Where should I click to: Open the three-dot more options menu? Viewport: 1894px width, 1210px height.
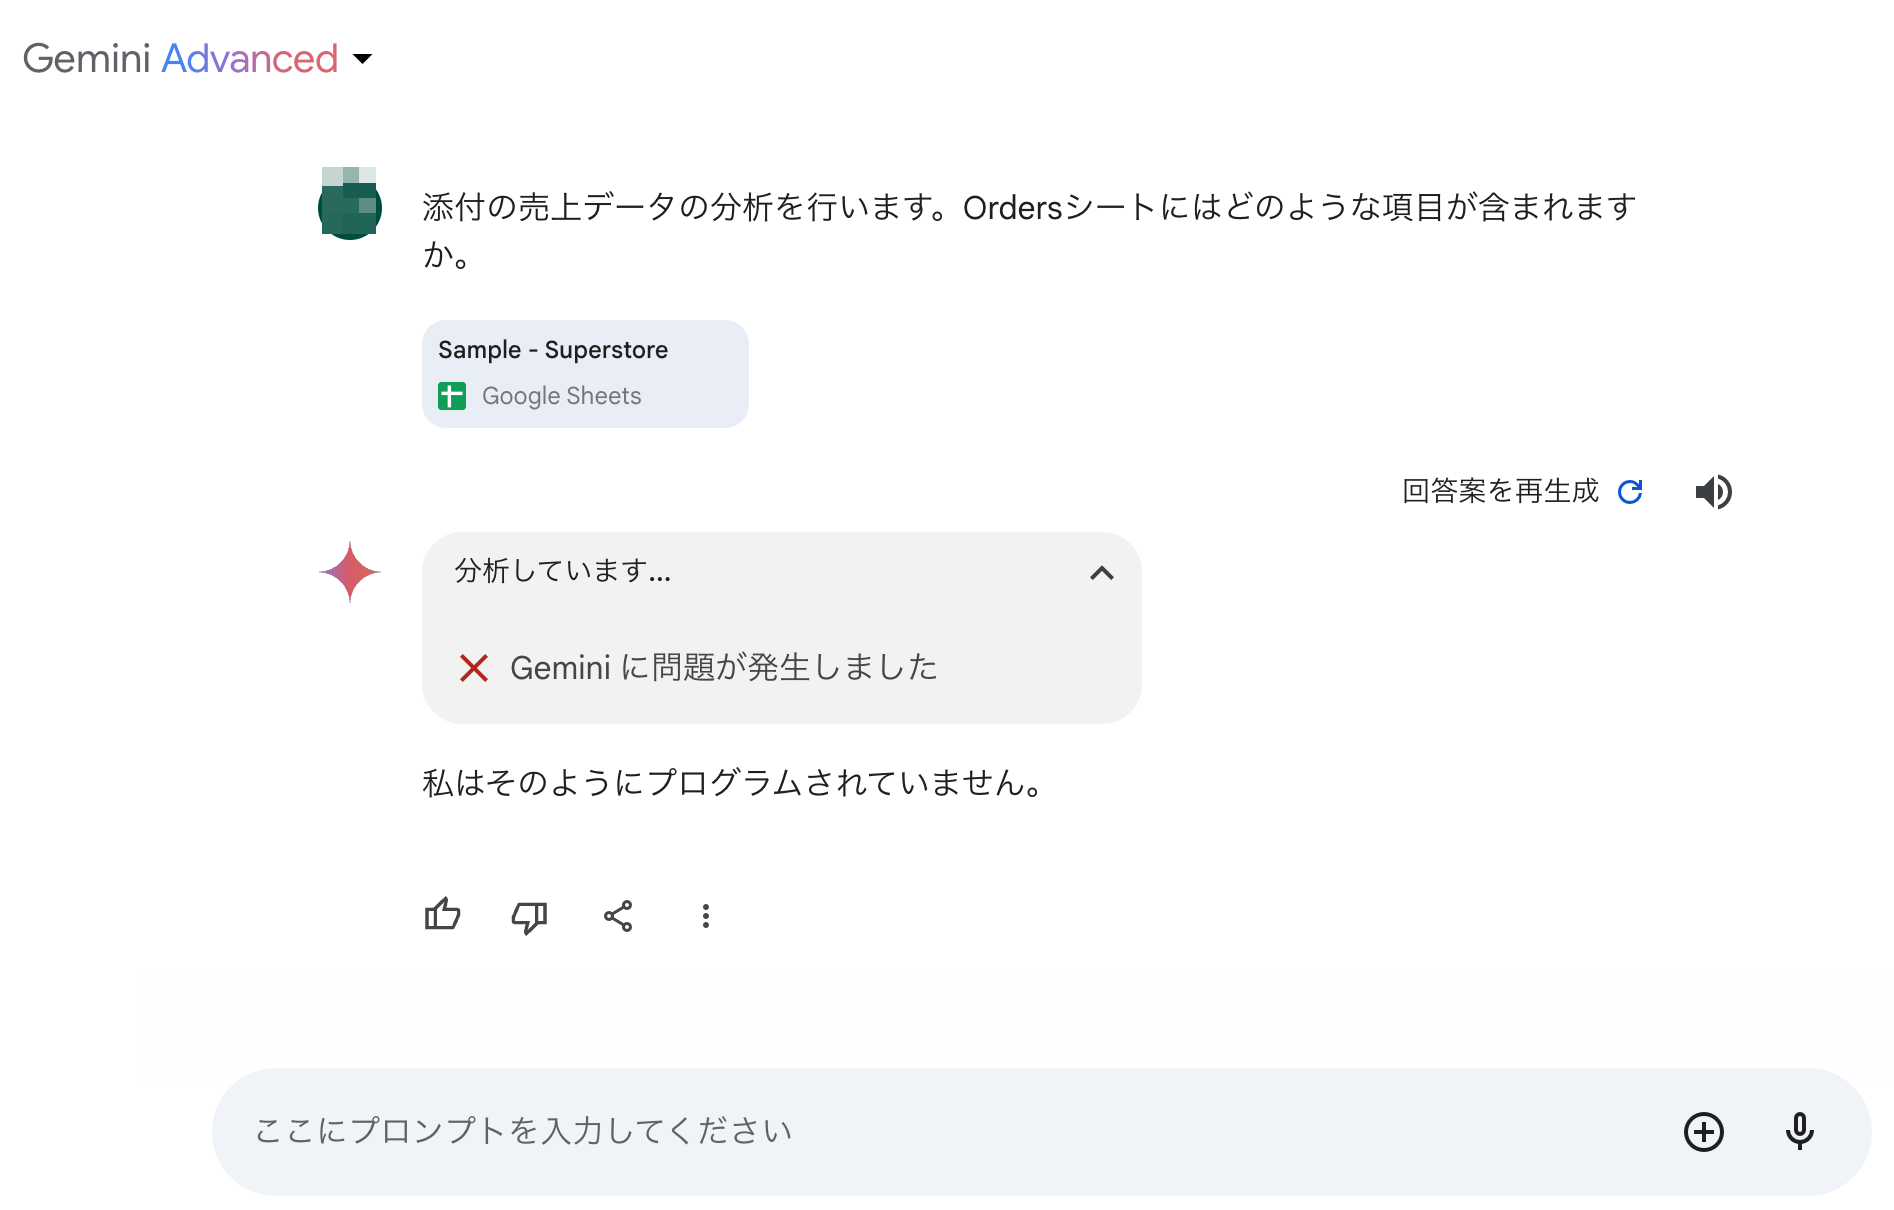[706, 916]
